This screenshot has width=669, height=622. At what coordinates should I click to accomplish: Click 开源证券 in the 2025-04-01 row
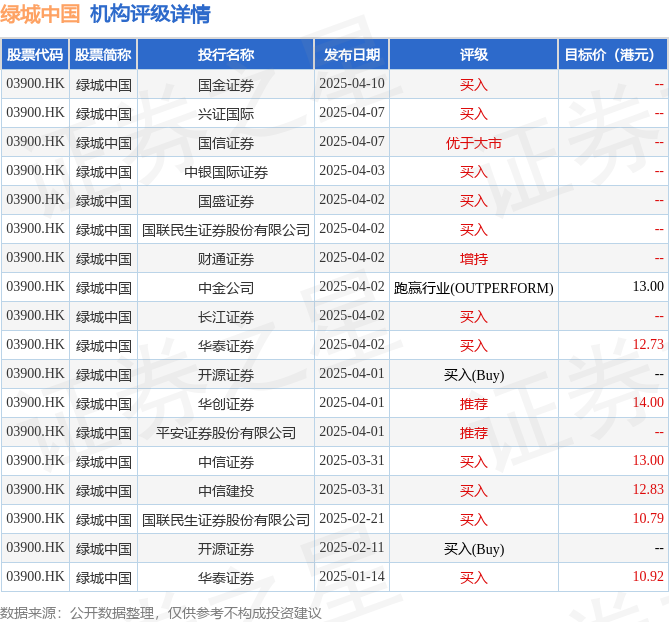pos(226,375)
